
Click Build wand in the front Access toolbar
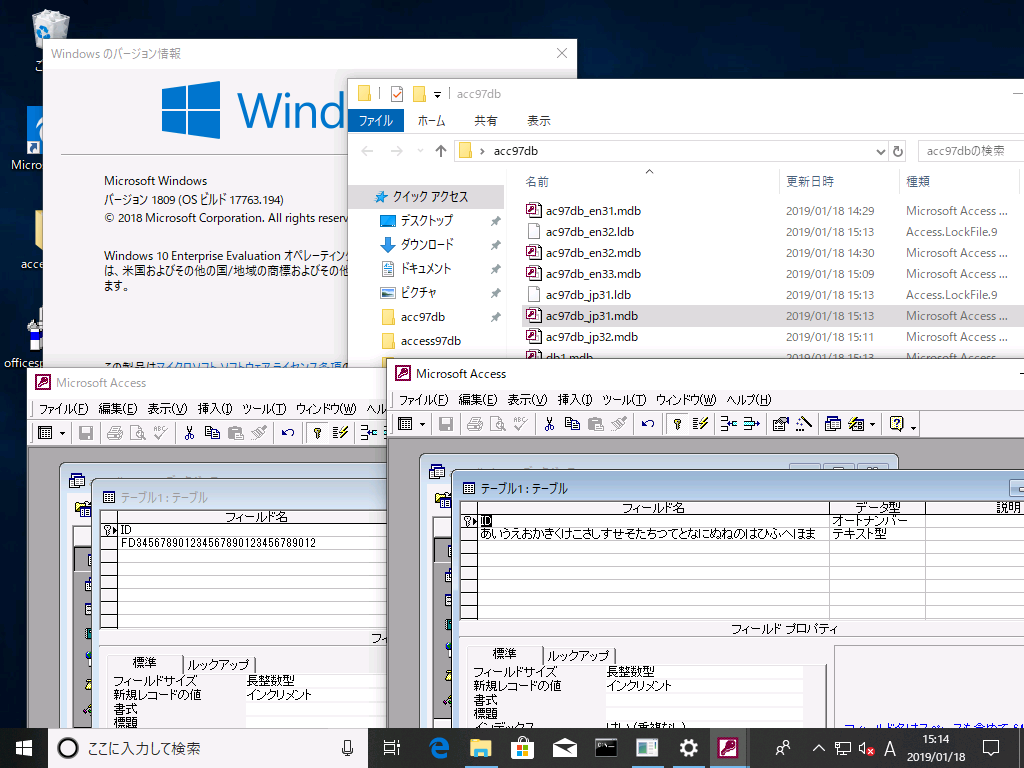click(x=804, y=424)
